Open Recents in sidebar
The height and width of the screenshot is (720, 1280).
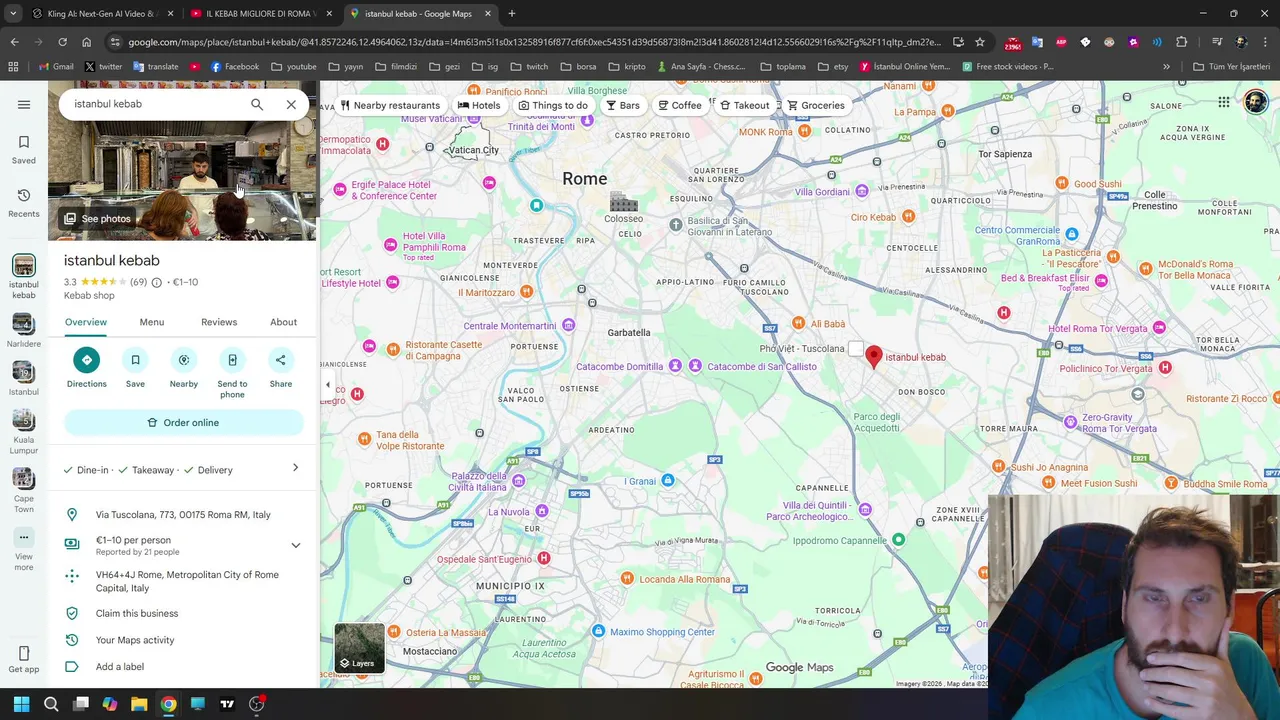24,202
